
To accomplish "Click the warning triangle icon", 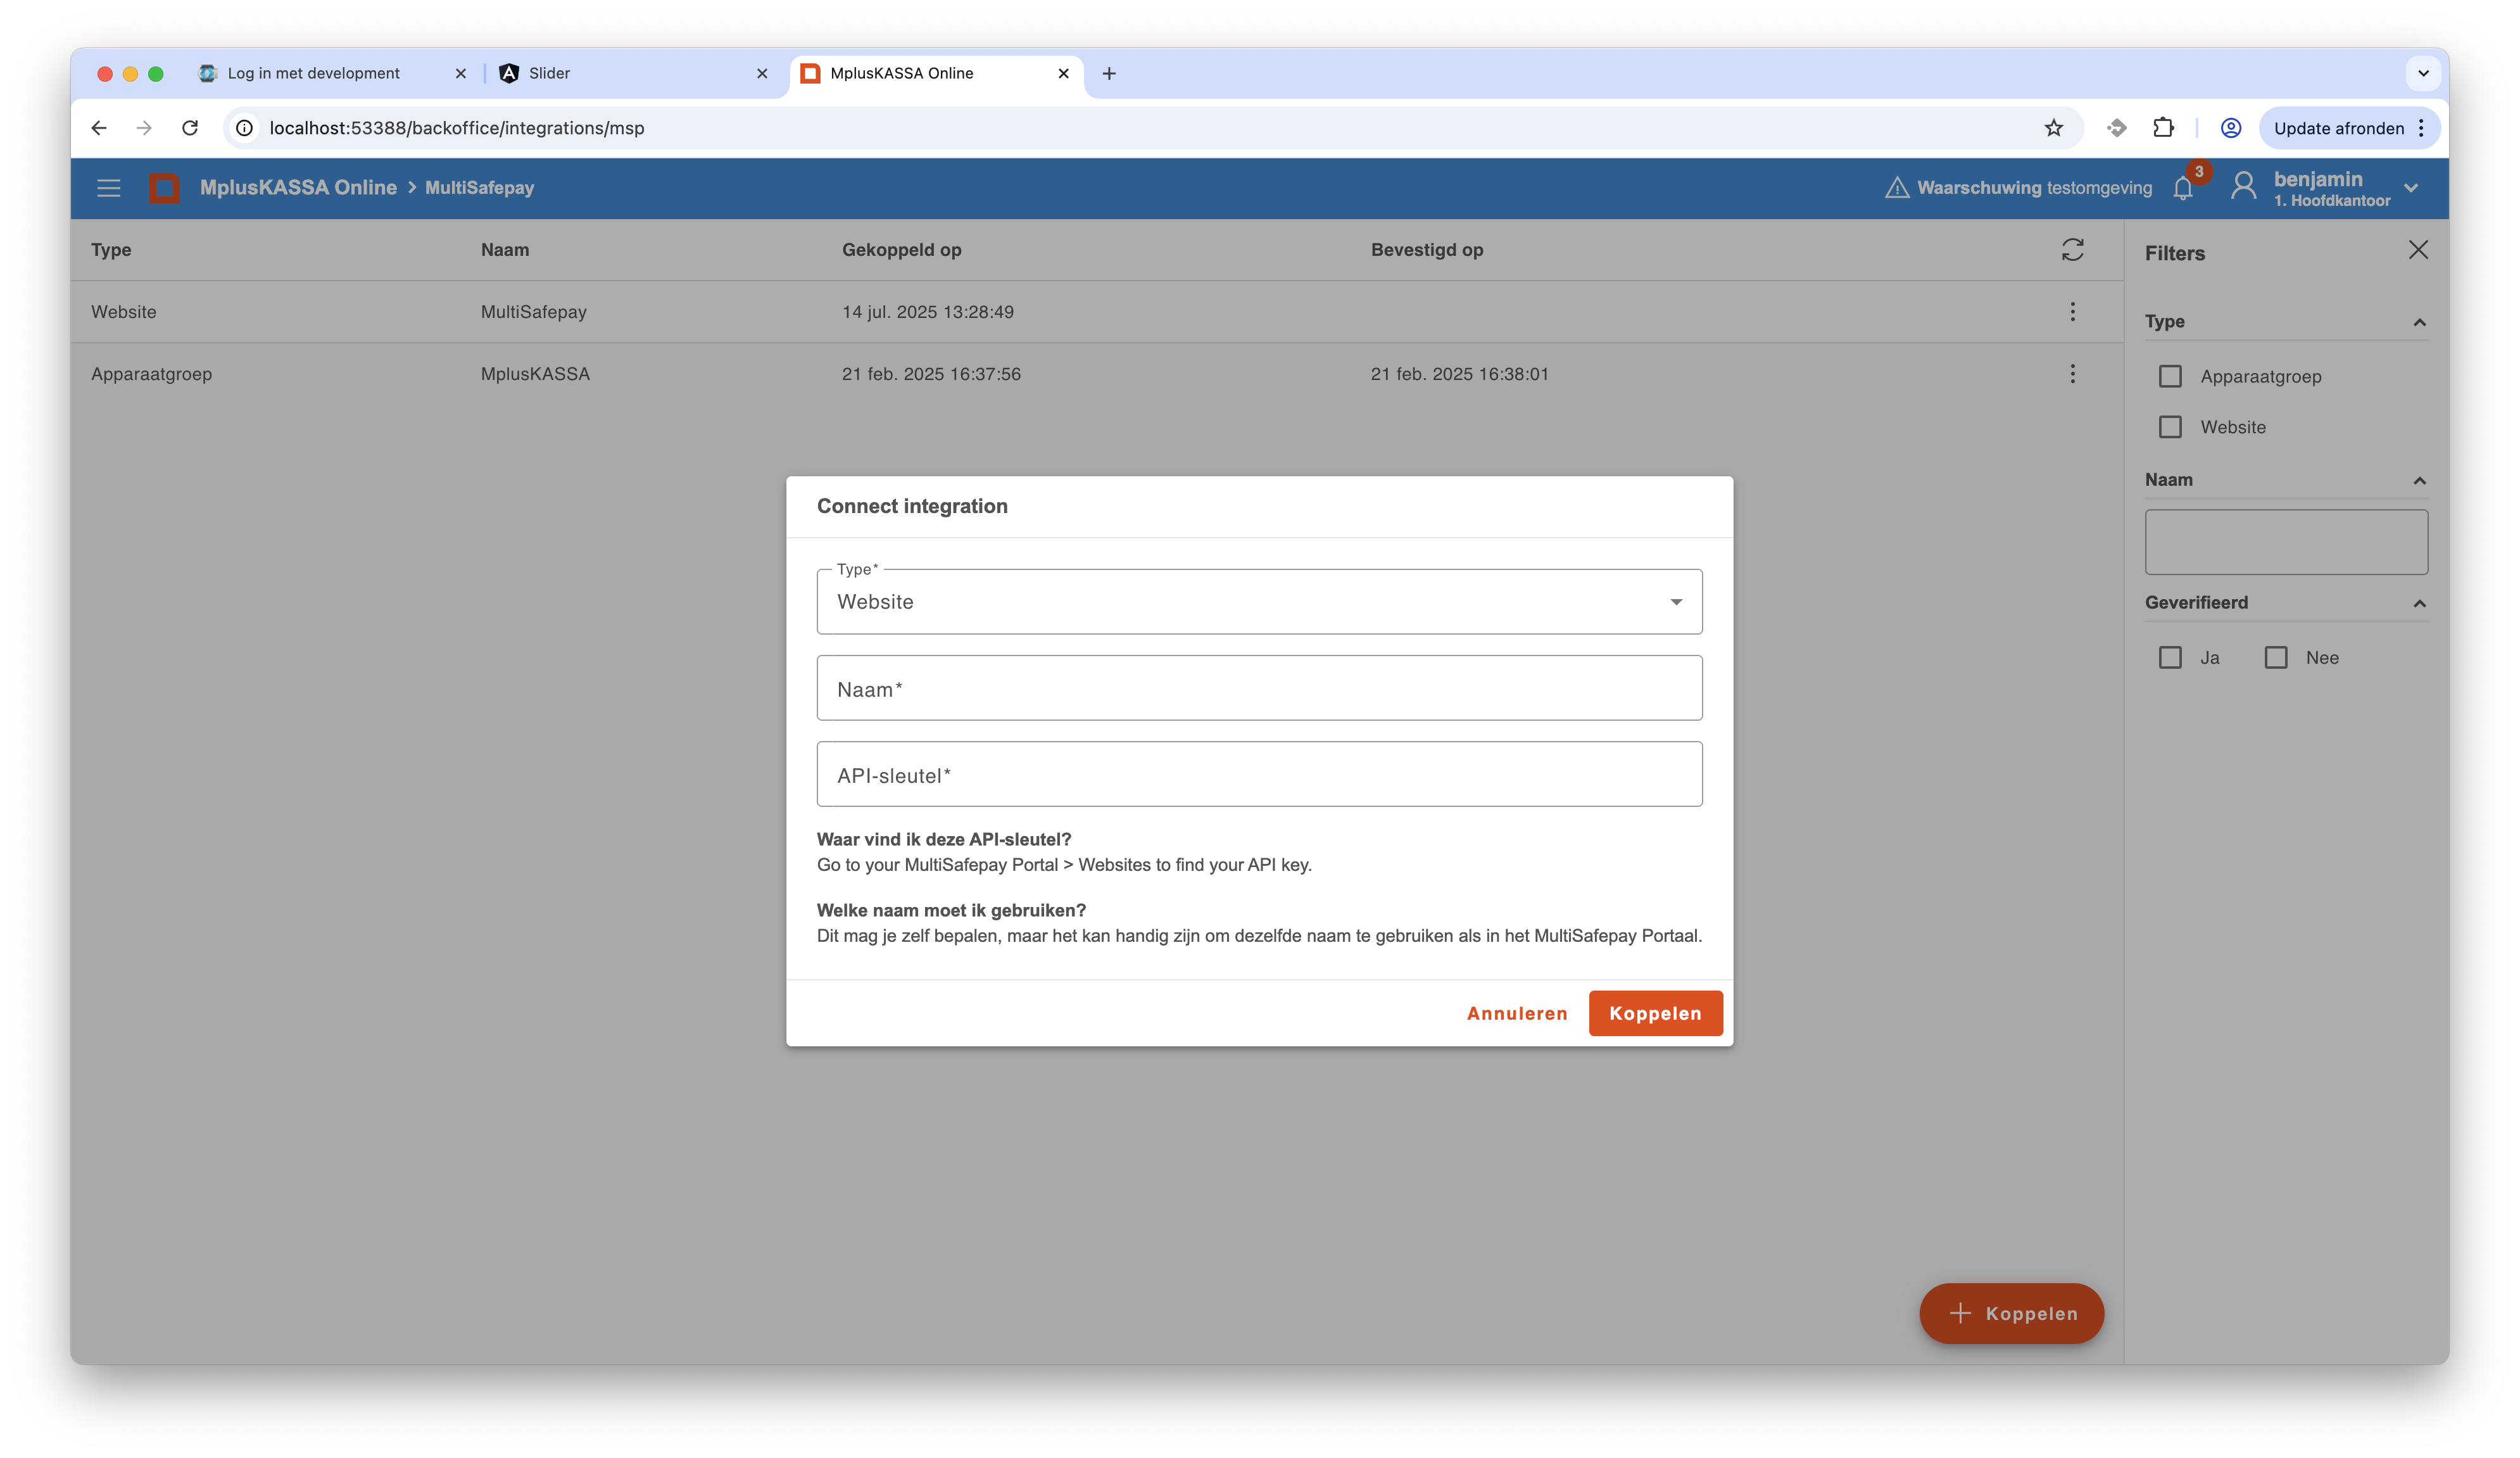I will click(x=1897, y=188).
